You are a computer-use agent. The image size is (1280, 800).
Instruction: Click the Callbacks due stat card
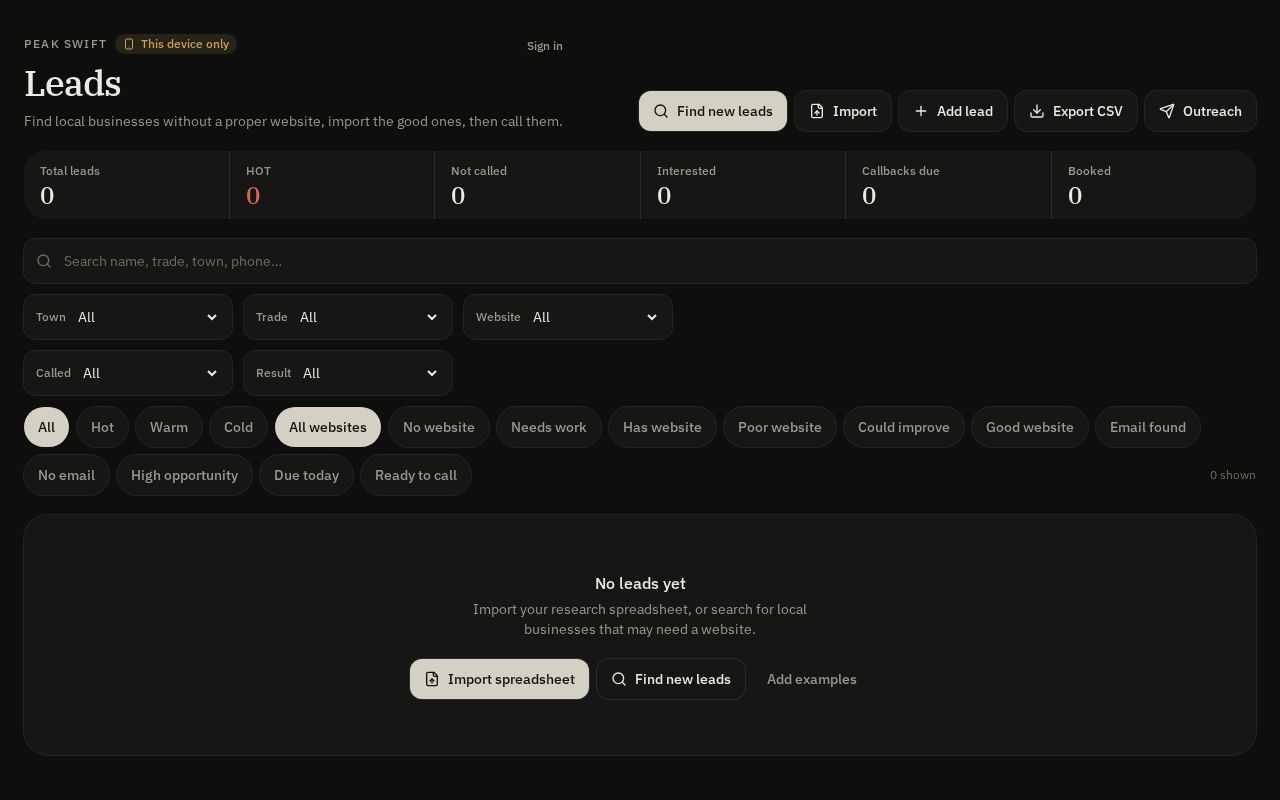[949, 185]
